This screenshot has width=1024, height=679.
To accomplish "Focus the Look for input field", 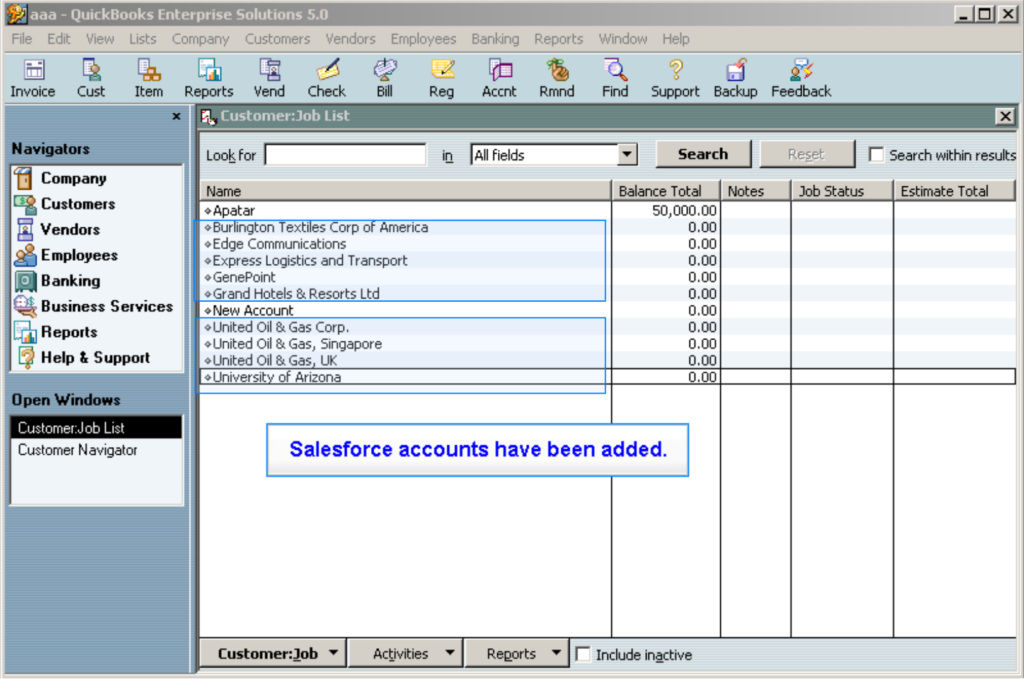I will click(x=345, y=155).
